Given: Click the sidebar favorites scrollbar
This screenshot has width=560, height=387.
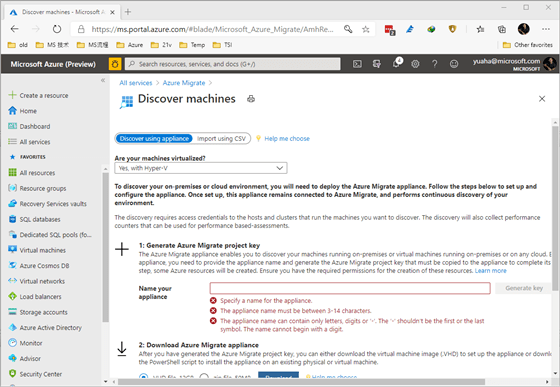Looking at the screenshot, I should click(105, 246).
